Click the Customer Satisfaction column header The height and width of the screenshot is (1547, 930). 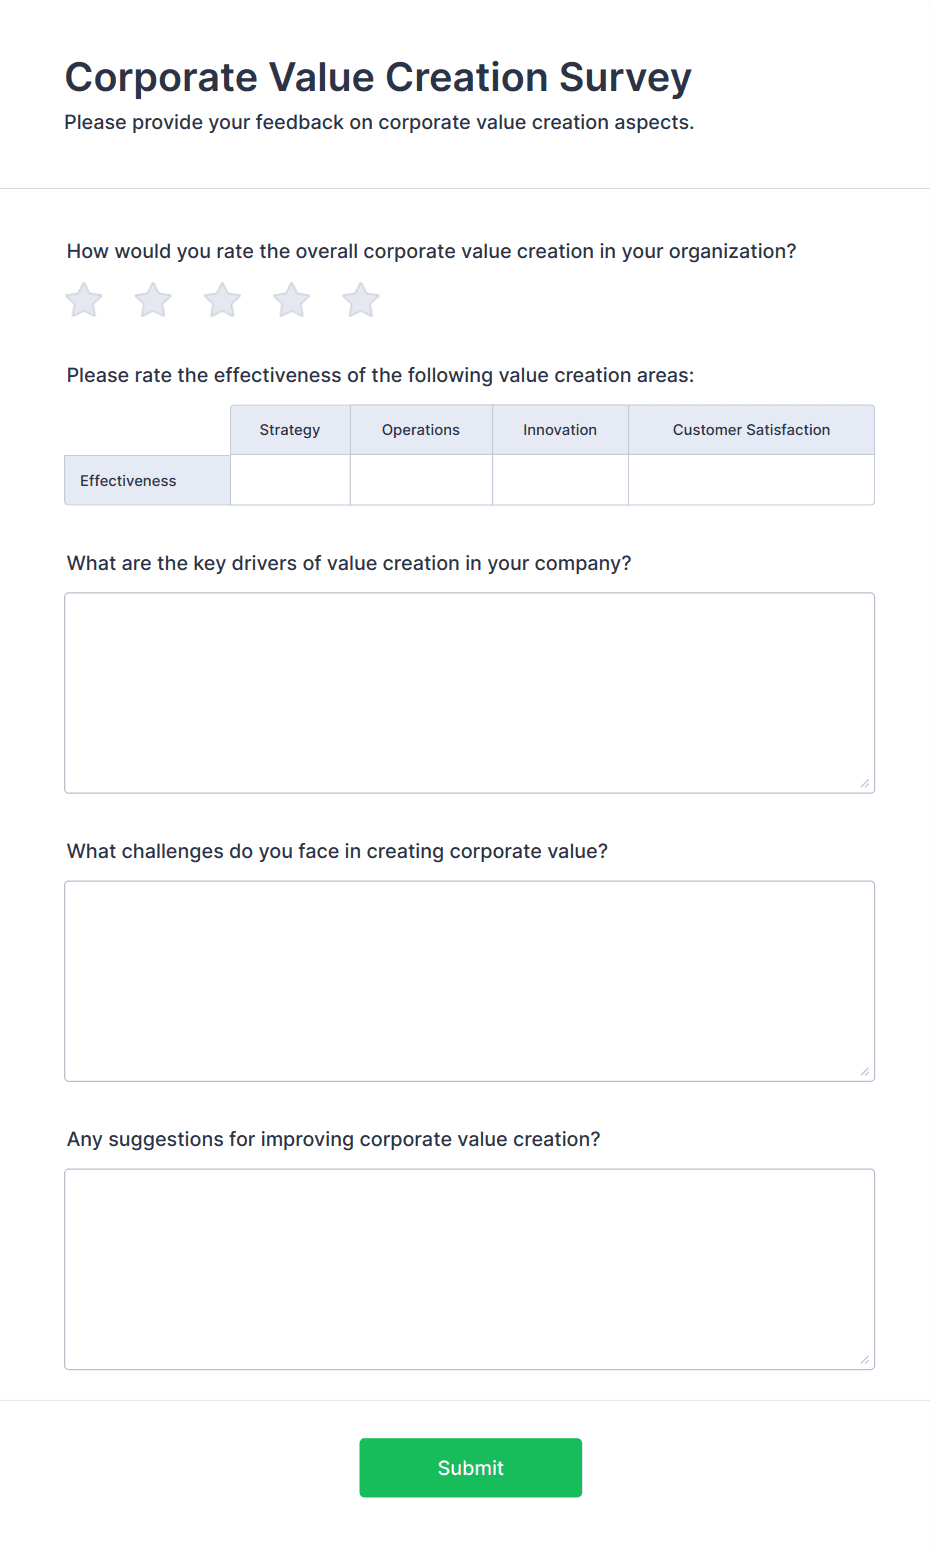(750, 429)
